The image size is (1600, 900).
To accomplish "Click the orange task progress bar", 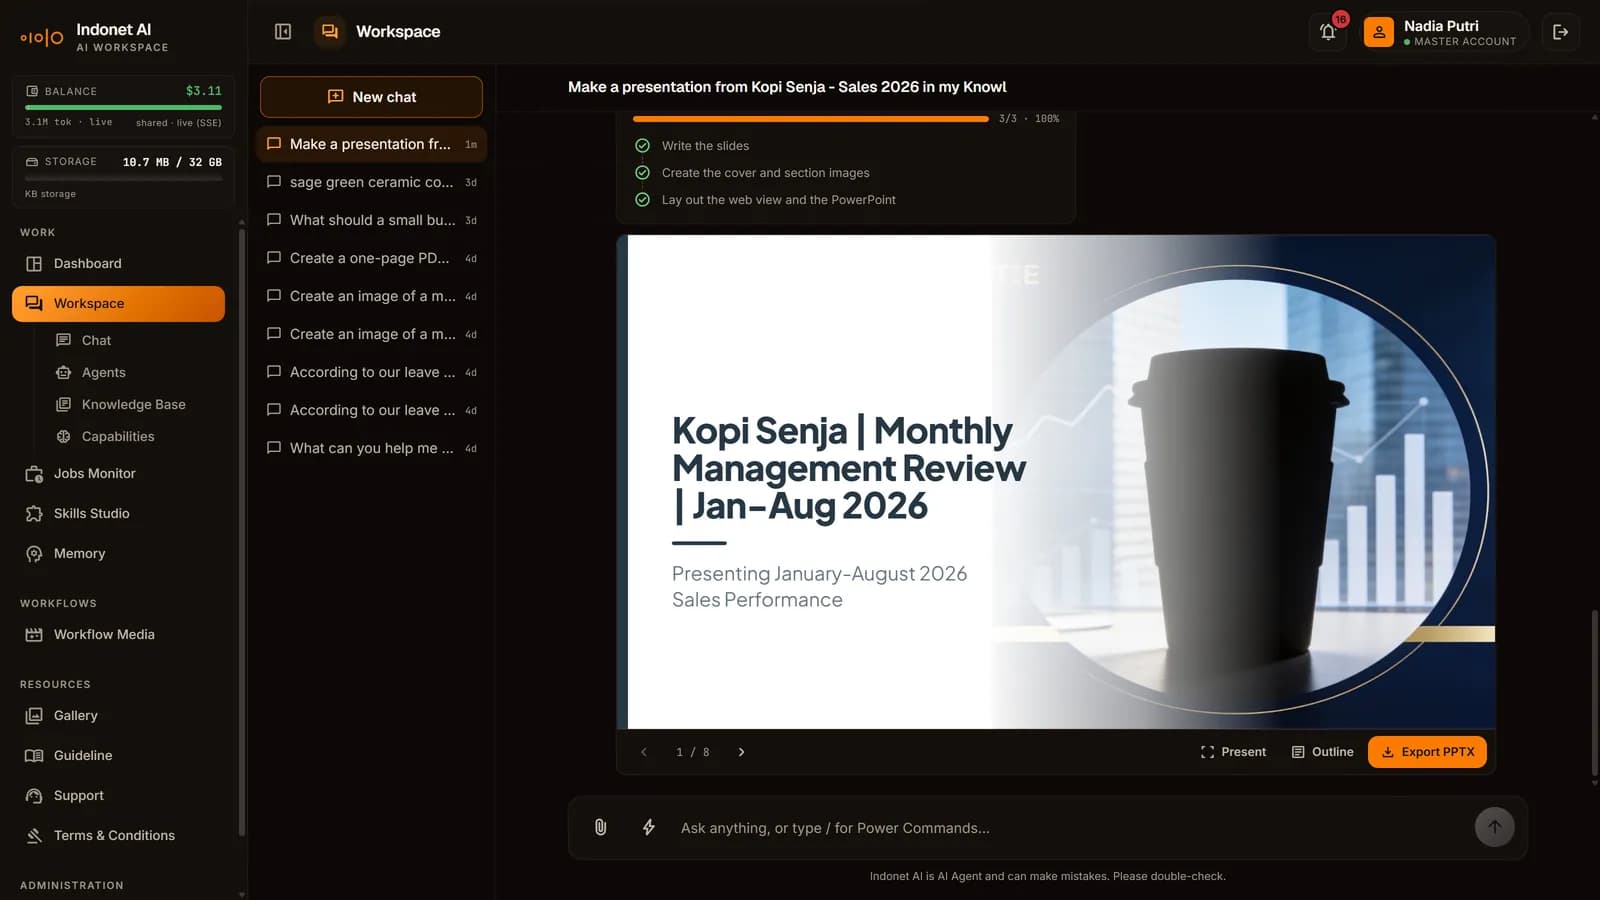I will tap(811, 119).
